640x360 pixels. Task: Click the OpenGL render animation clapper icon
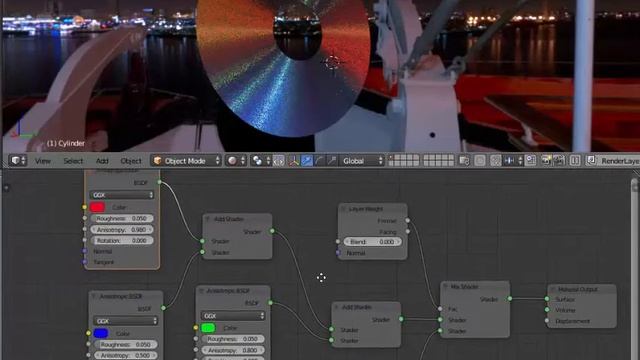(559, 160)
